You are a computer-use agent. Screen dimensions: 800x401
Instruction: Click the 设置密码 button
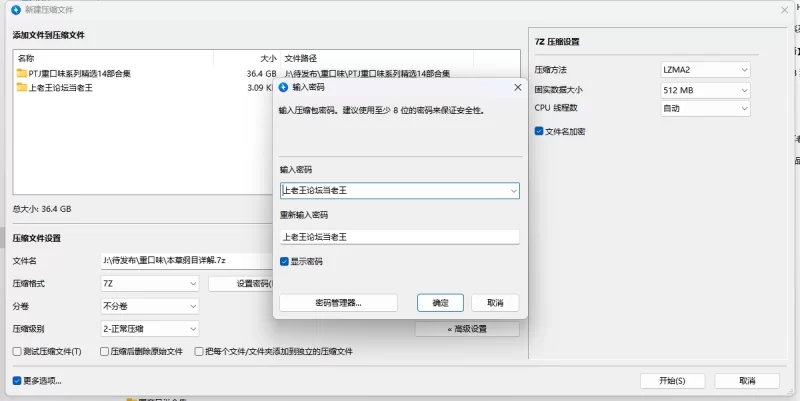click(241, 284)
